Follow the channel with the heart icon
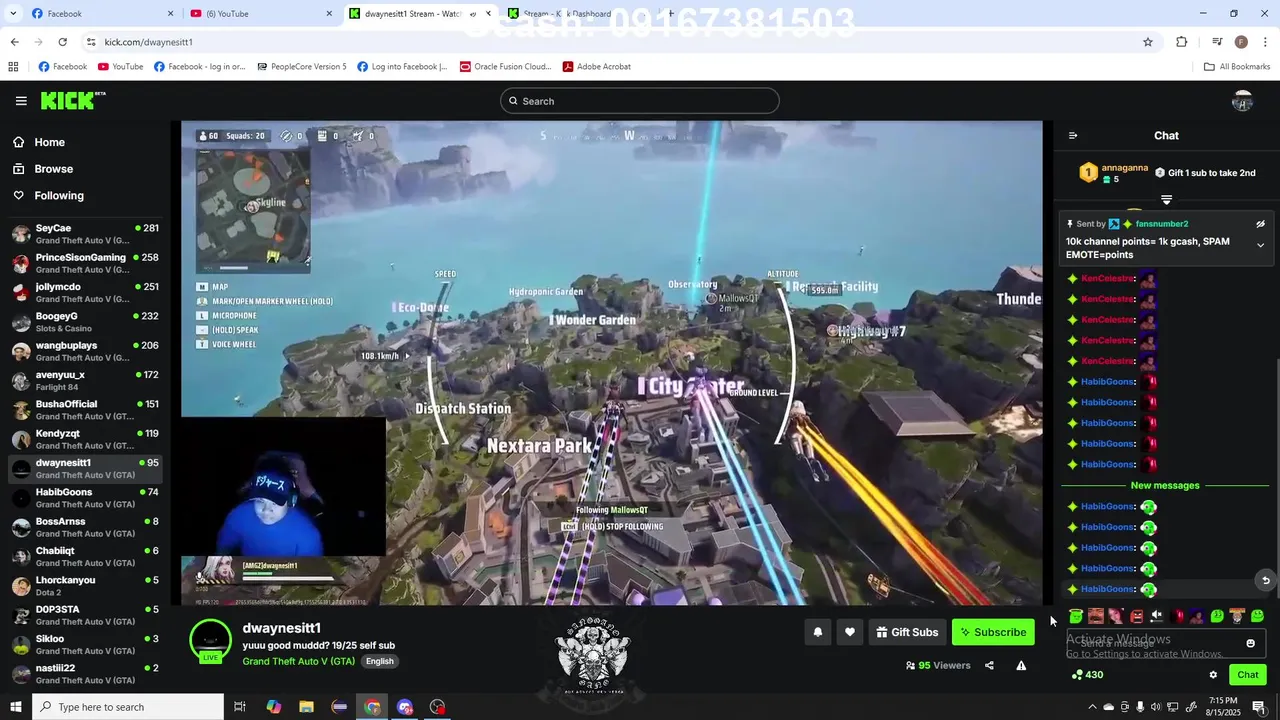 (x=850, y=632)
